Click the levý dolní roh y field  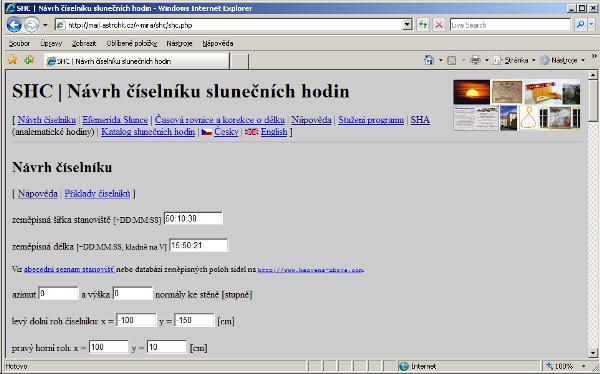pos(194,320)
